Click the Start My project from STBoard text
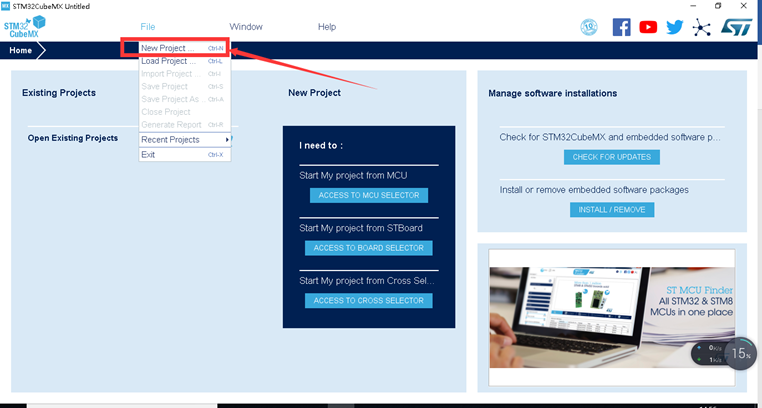 [361, 228]
